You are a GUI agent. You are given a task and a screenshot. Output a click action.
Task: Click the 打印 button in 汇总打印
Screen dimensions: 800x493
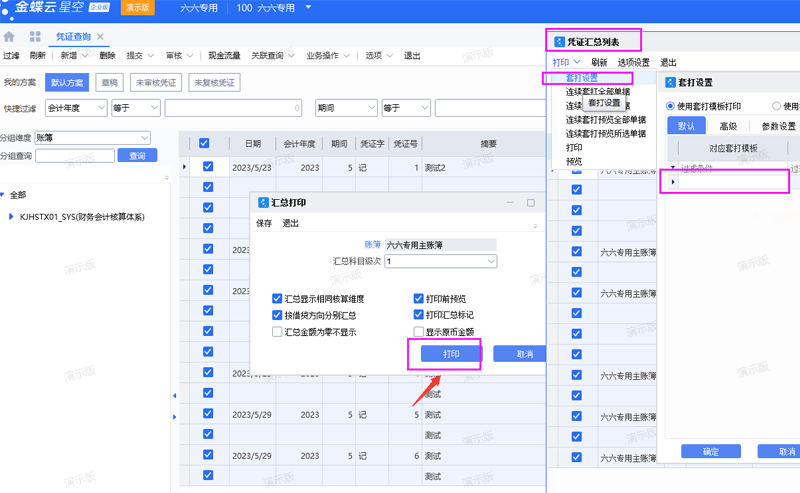[451, 354]
